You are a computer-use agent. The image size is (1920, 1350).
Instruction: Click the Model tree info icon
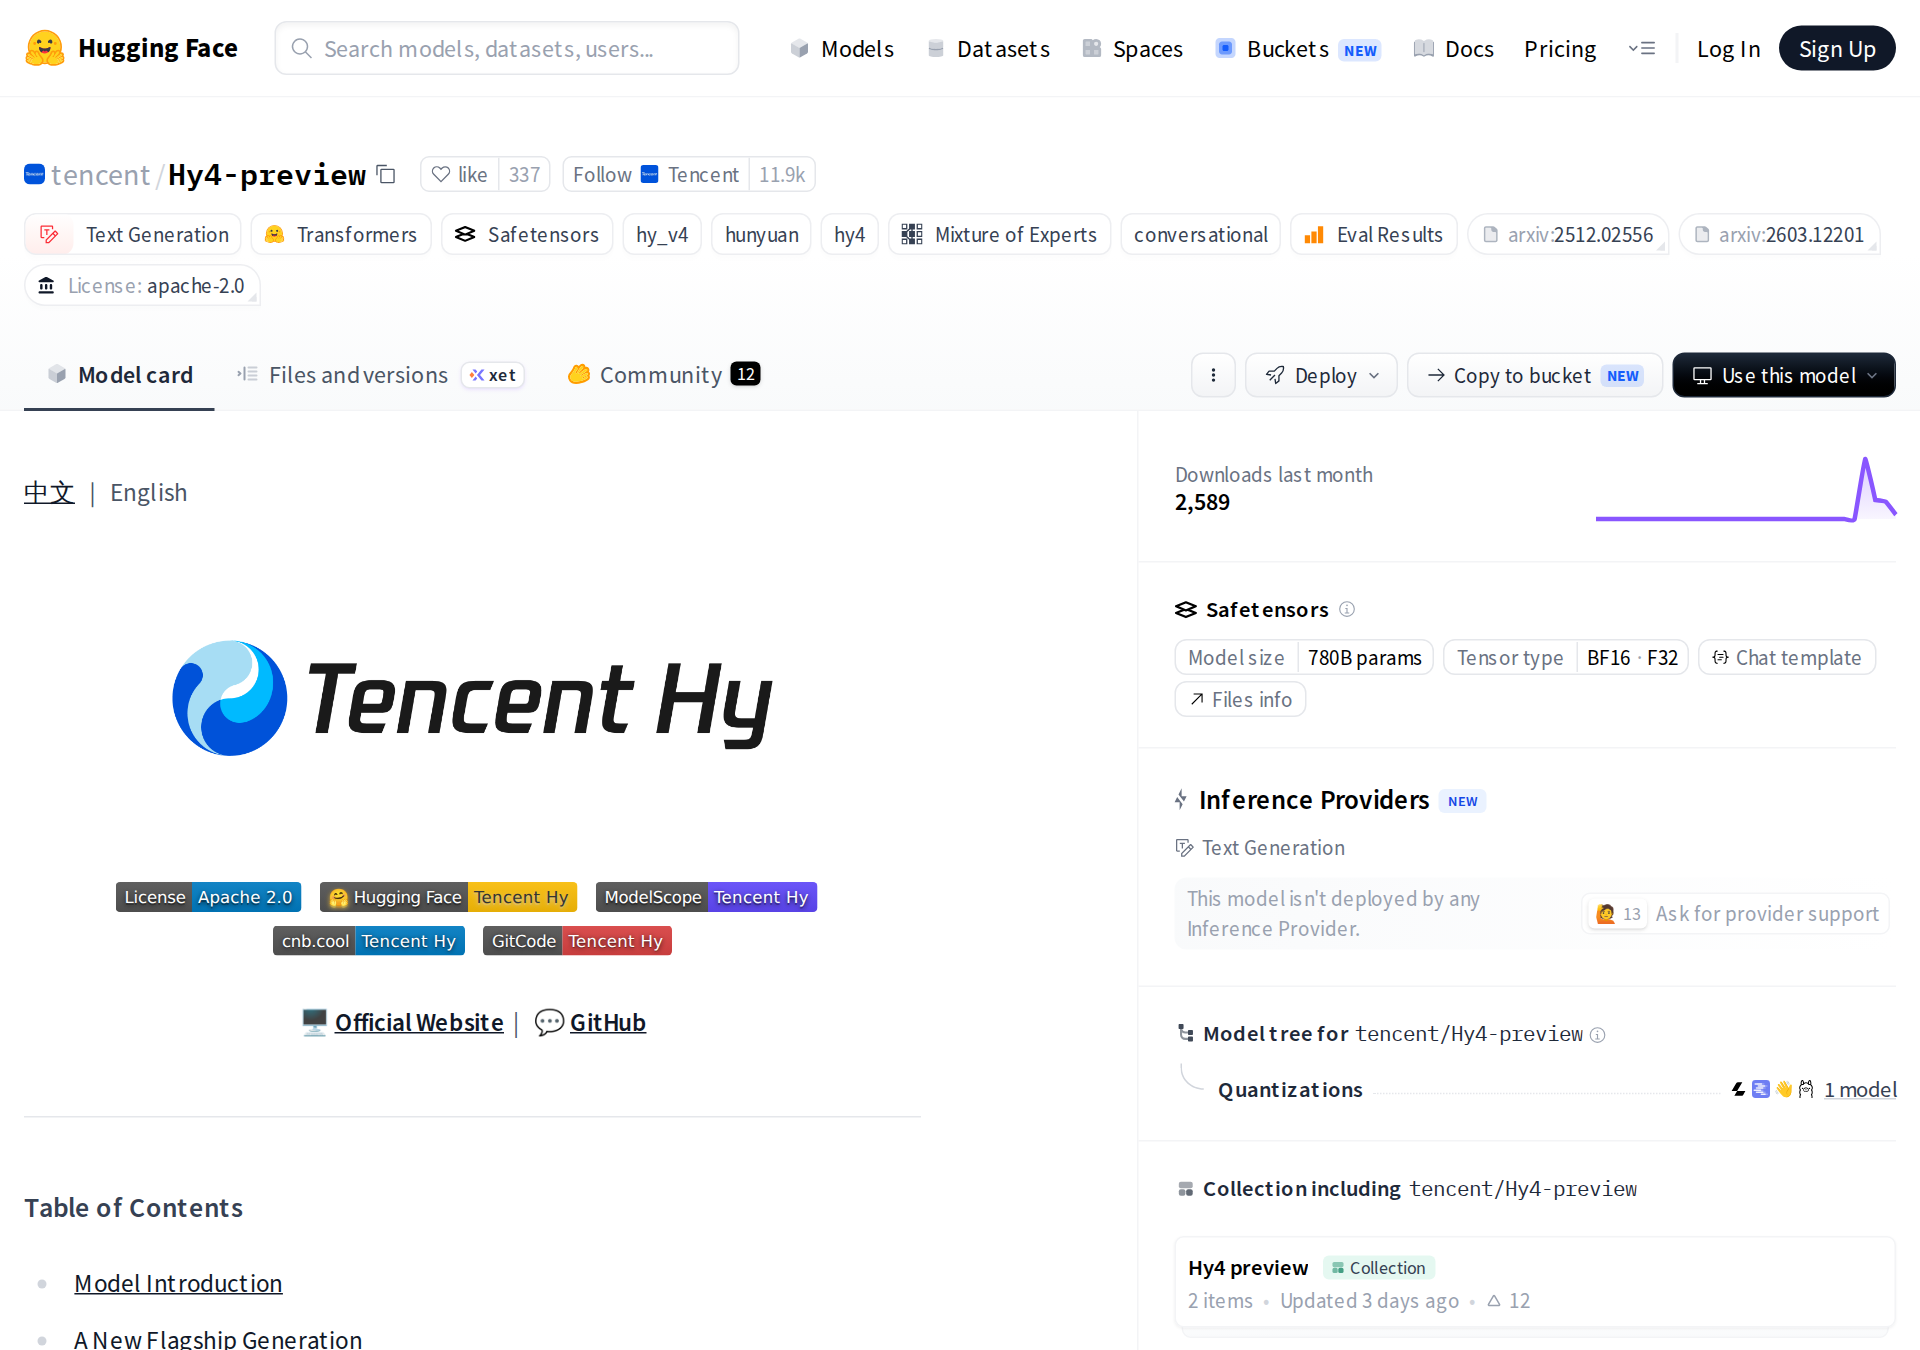tap(1598, 1035)
